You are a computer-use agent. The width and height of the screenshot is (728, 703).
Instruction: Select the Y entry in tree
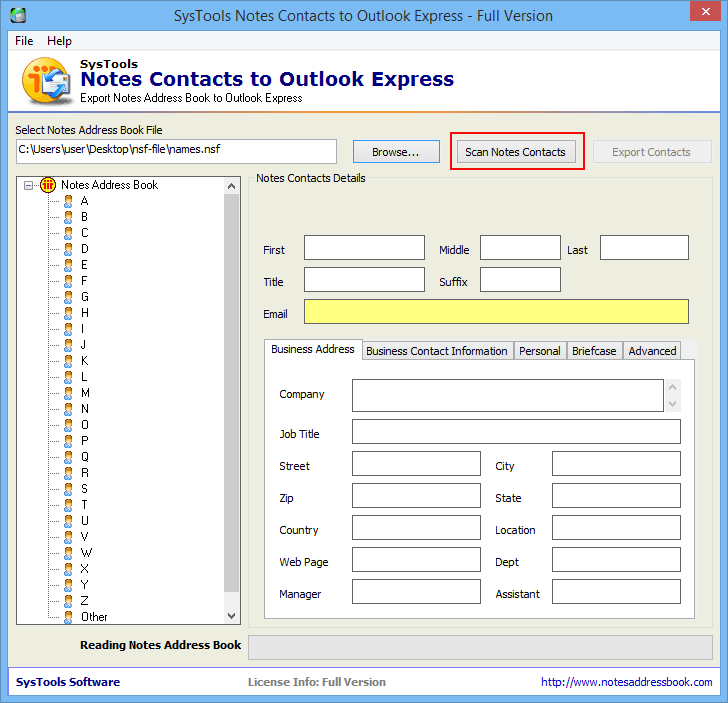tap(84, 585)
